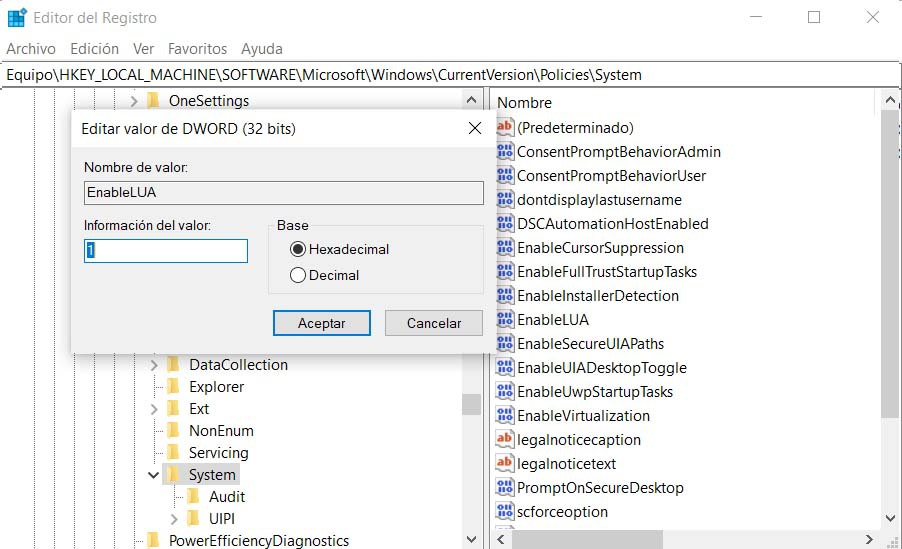
Task: Click the EnableLUA DWORD value icon
Action: pos(505,320)
